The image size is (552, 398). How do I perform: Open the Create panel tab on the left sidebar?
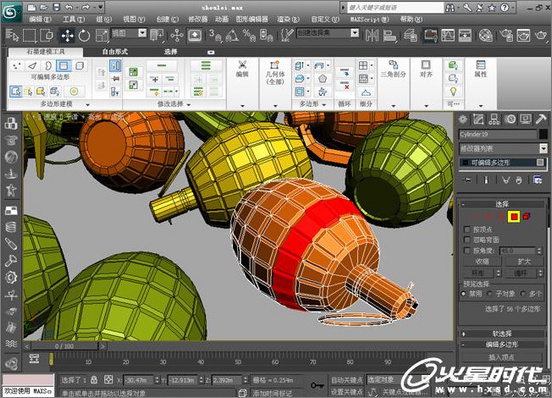463,120
